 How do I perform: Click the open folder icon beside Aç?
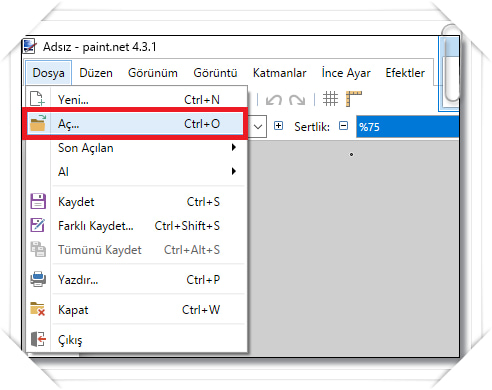(38, 123)
